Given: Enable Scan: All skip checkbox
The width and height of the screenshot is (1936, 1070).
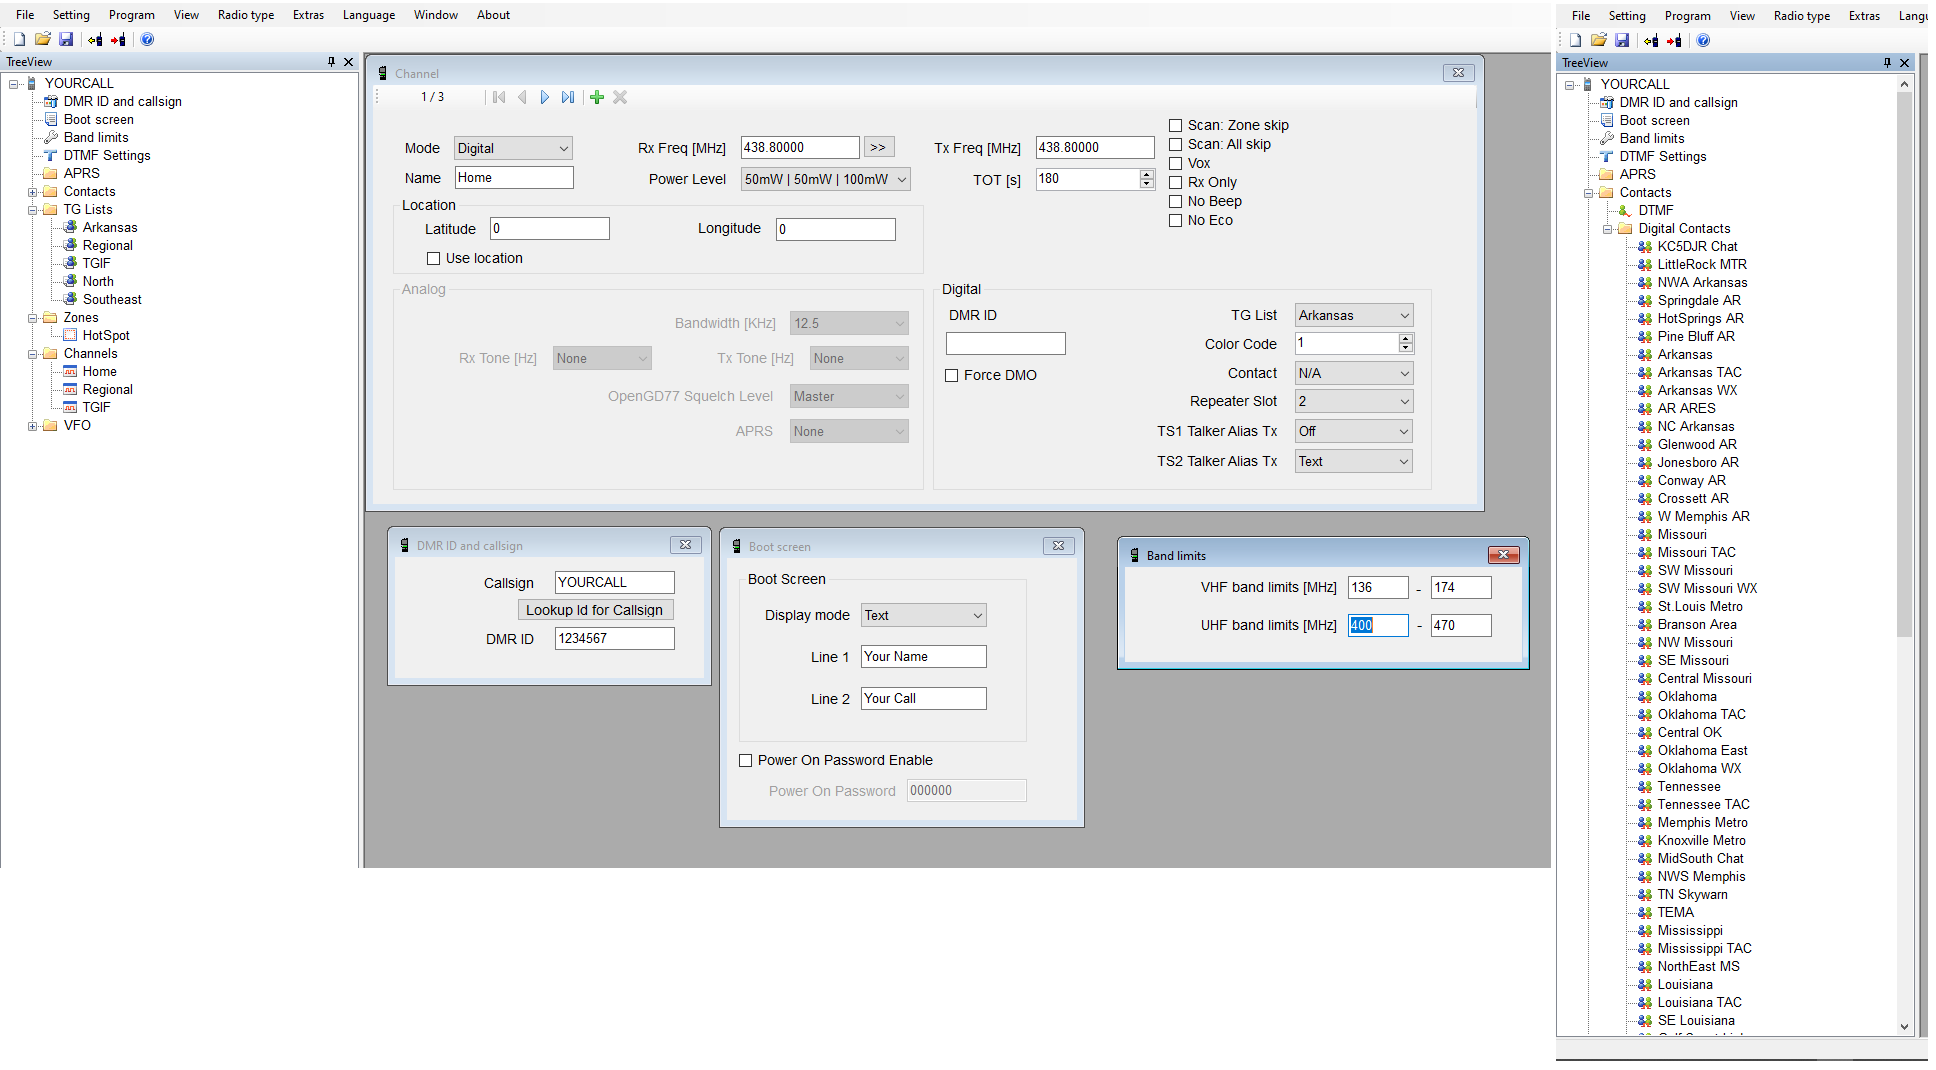Looking at the screenshot, I should [1175, 144].
